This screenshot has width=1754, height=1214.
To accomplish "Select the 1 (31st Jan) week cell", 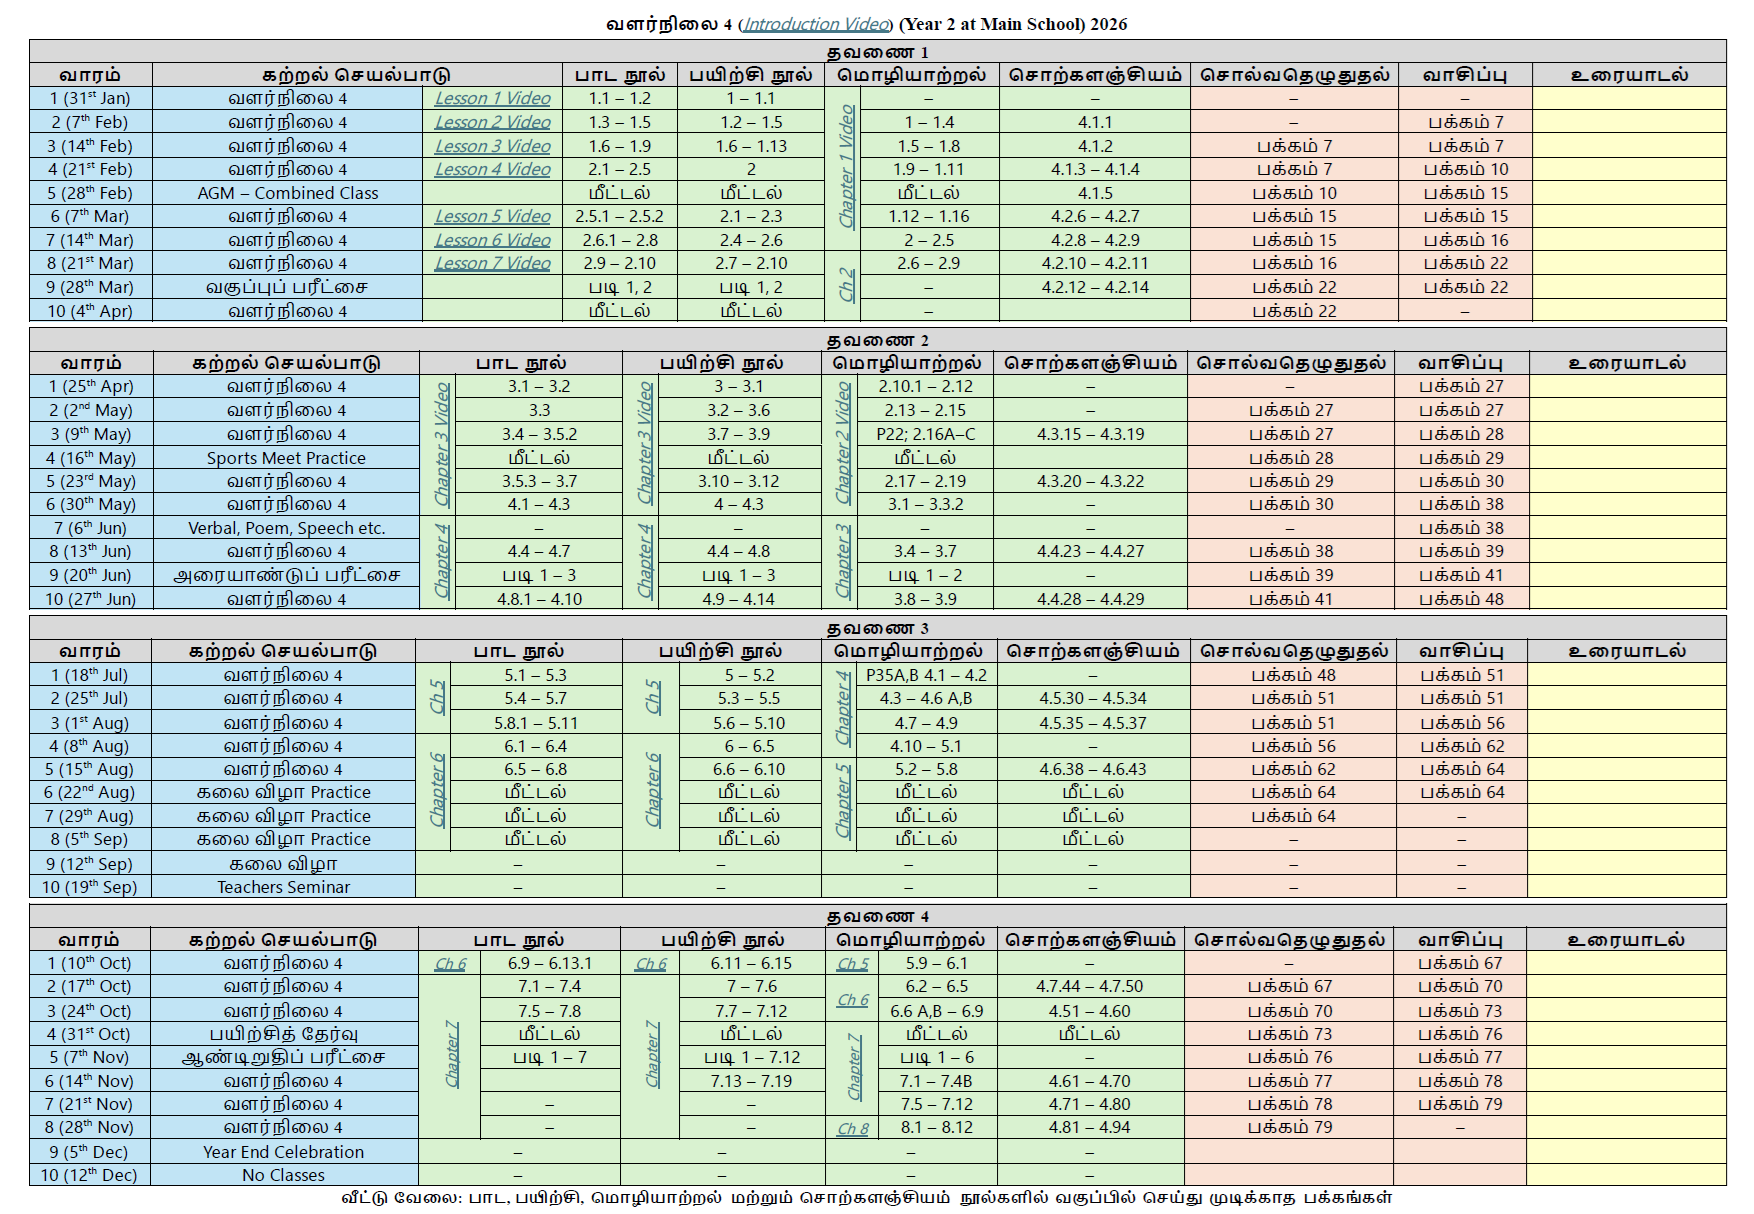I will 90,98.
